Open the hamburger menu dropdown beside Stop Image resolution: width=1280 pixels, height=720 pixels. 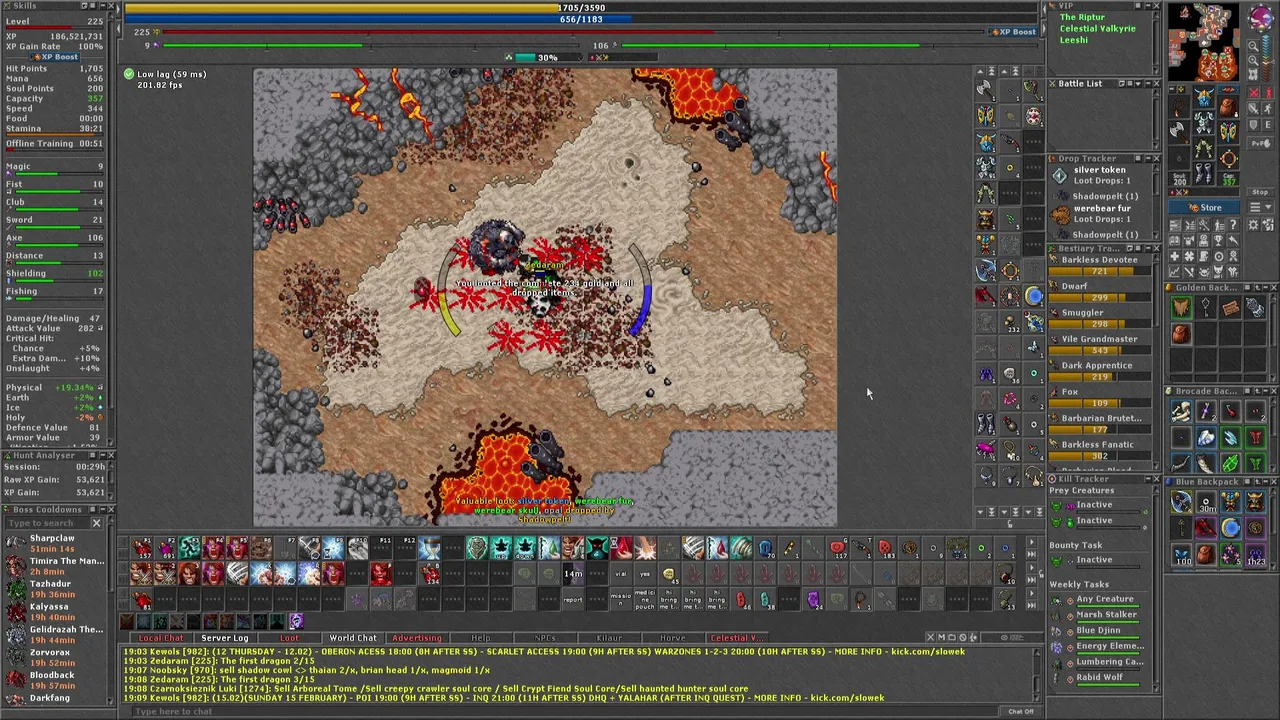(1260, 207)
